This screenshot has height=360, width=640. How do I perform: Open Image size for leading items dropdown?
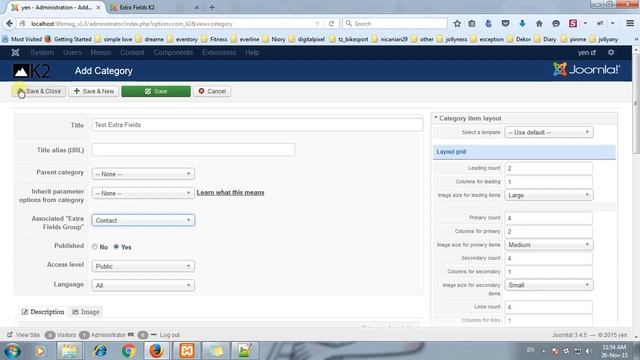pos(549,195)
